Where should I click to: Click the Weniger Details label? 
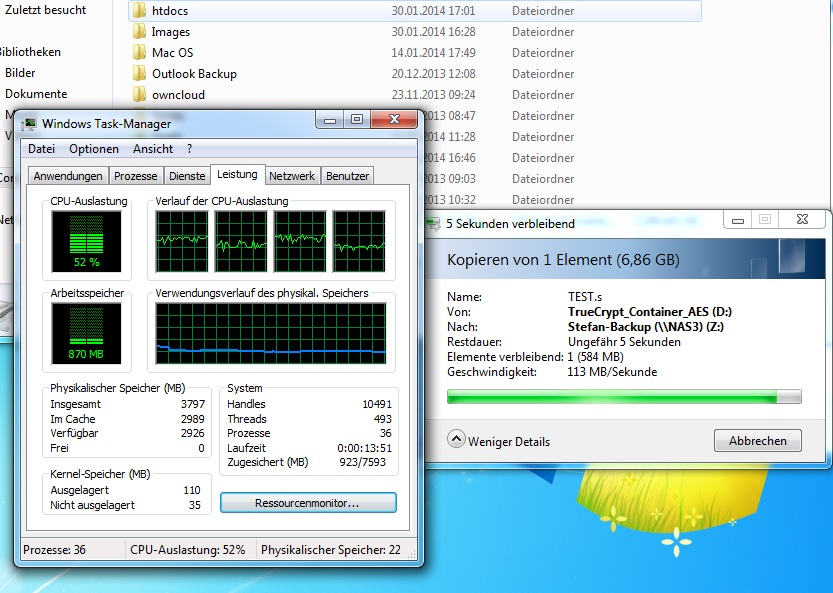pyautogui.click(x=508, y=442)
